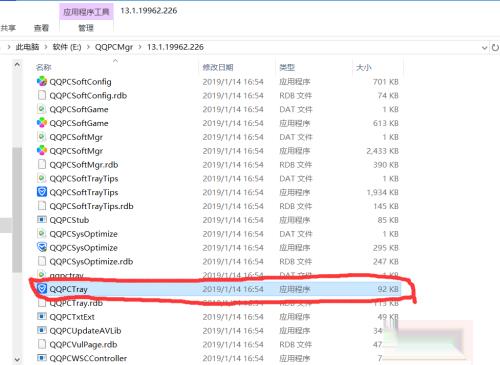
Task: Click the QQPCVulPage.rdb file icon
Action: pyautogui.click(x=42, y=344)
